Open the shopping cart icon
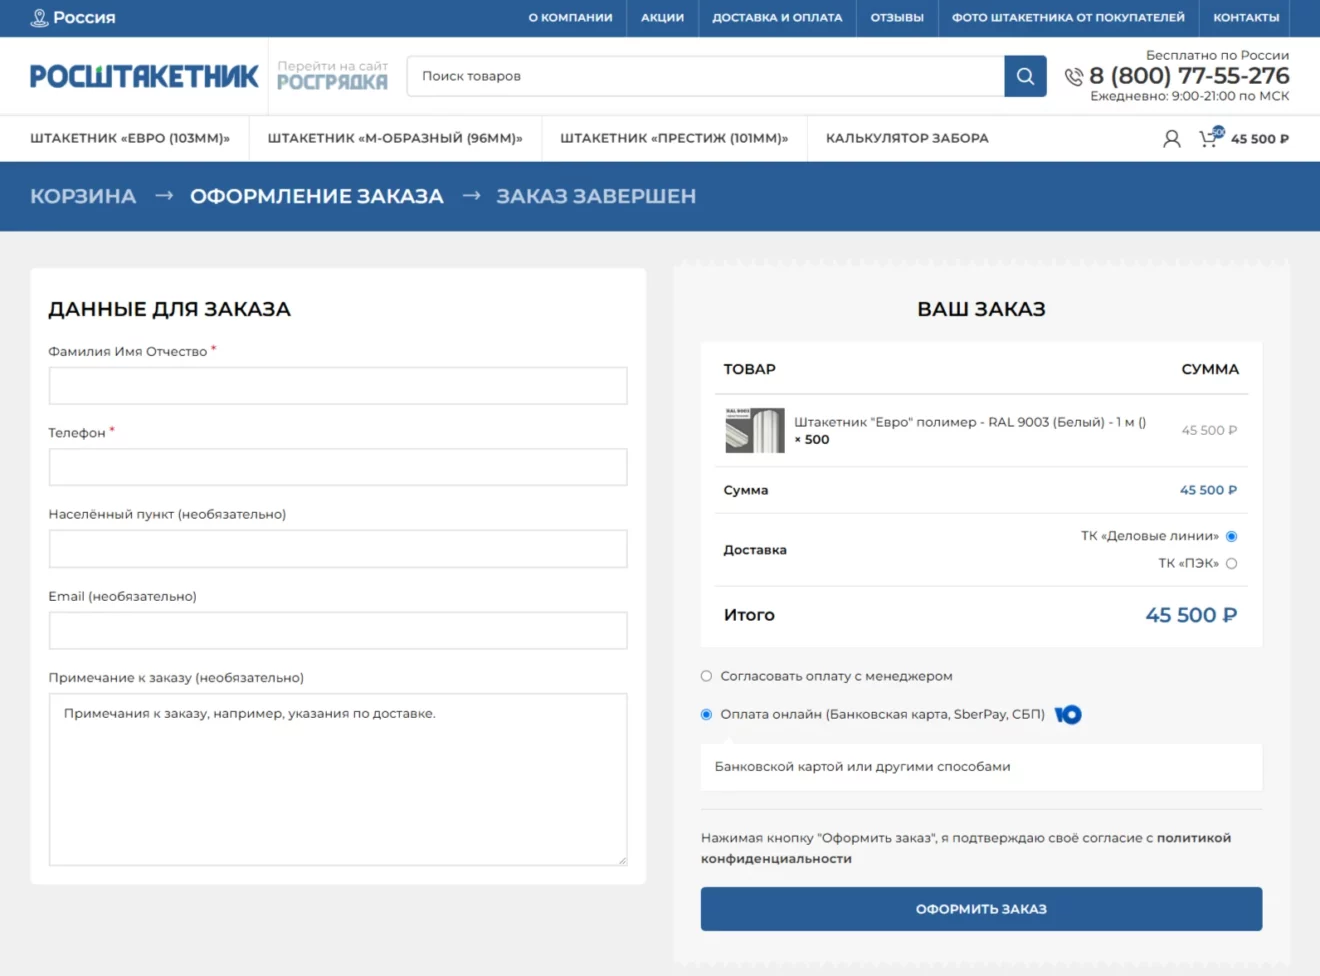 (1210, 138)
